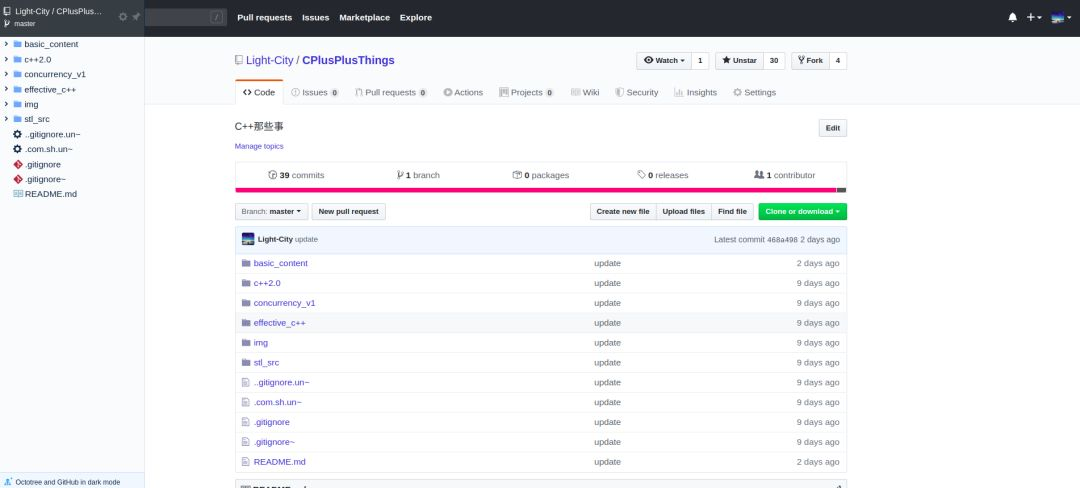
Task: Open latest commit hash 468a498
Action: [x=782, y=240]
